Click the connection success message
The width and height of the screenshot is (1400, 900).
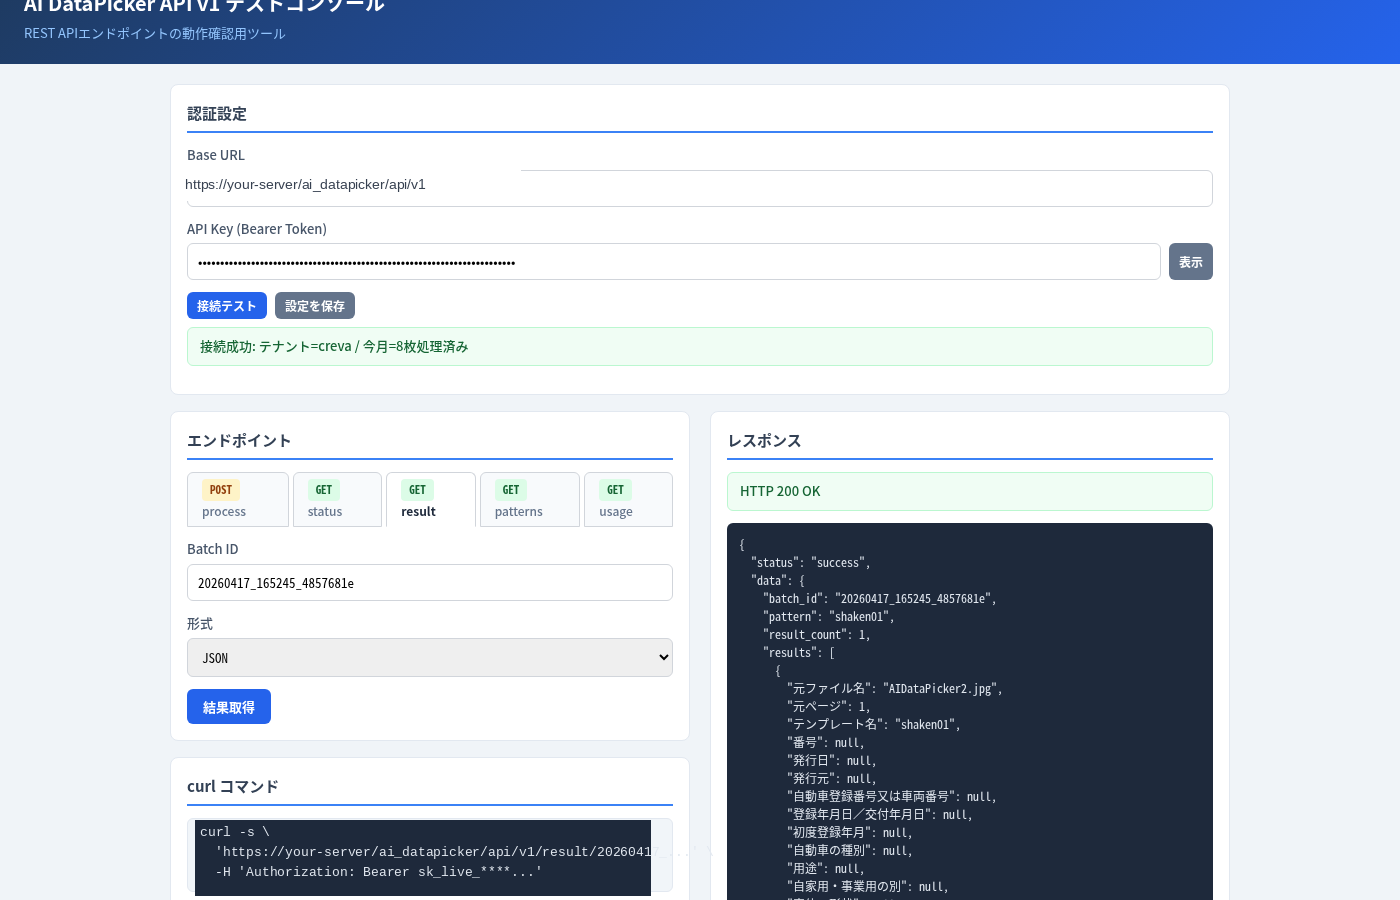[x=700, y=346]
